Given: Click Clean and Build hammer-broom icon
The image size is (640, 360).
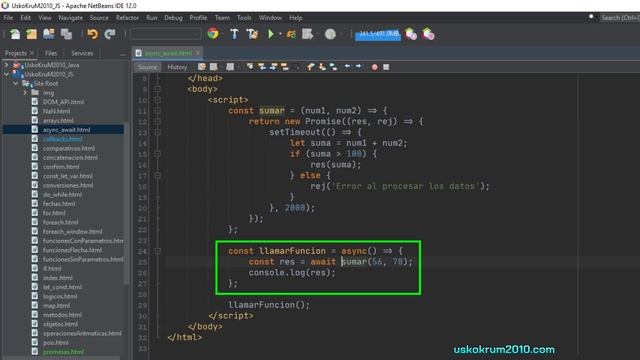Looking at the screenshot, I should [252, 34].
